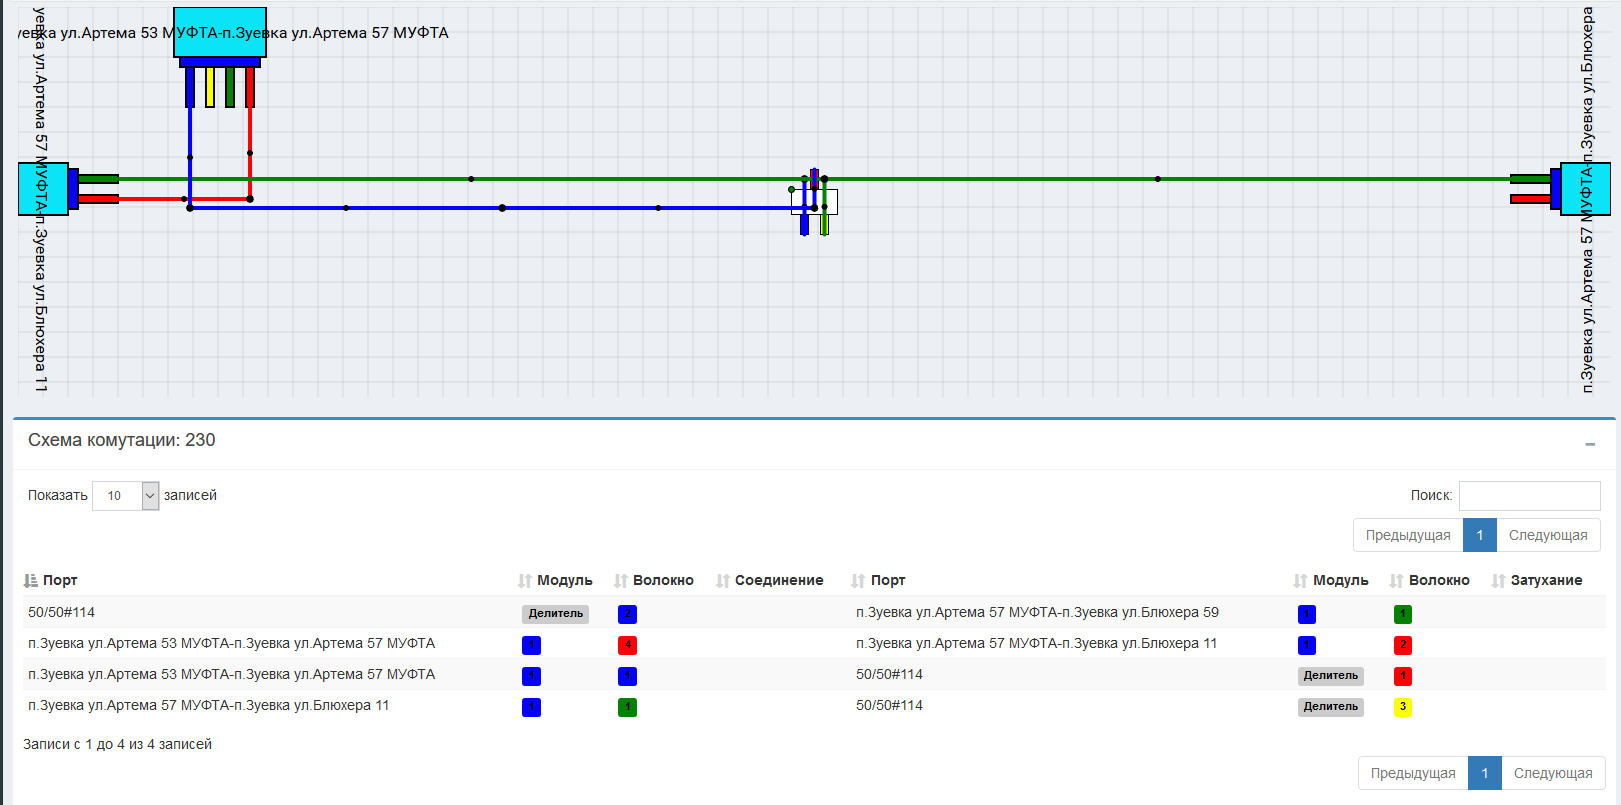The image size is (1621, 805).
Task: Open the records-per-page dropdown
Action: 125,495
